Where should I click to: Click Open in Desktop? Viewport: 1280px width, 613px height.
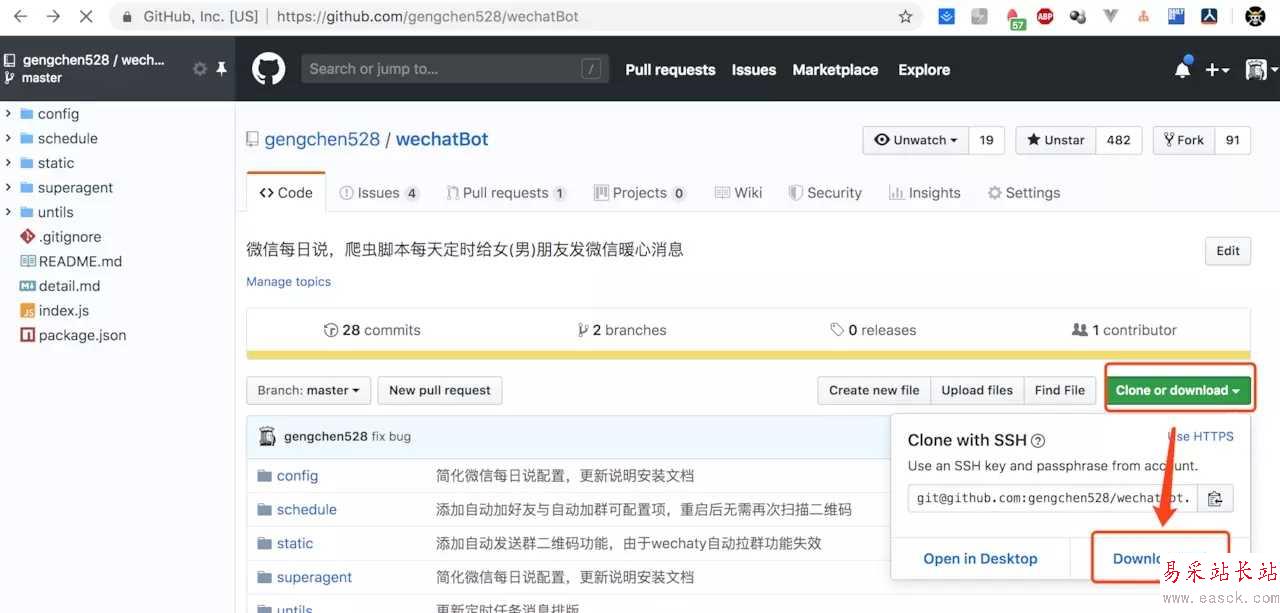pyautogui.click(x=980, y=559)
